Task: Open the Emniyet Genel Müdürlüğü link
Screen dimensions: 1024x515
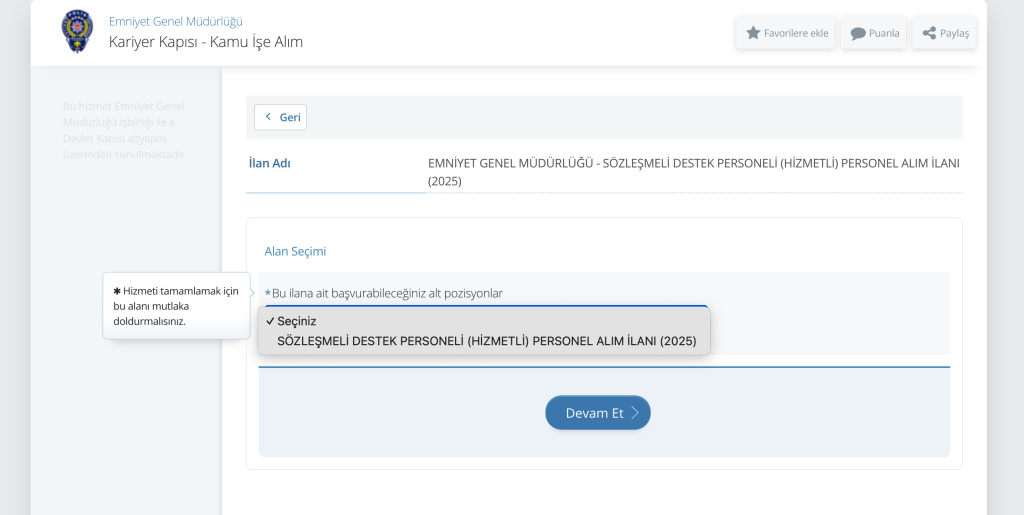Action: pyautogui.click(x=176, y=21)
